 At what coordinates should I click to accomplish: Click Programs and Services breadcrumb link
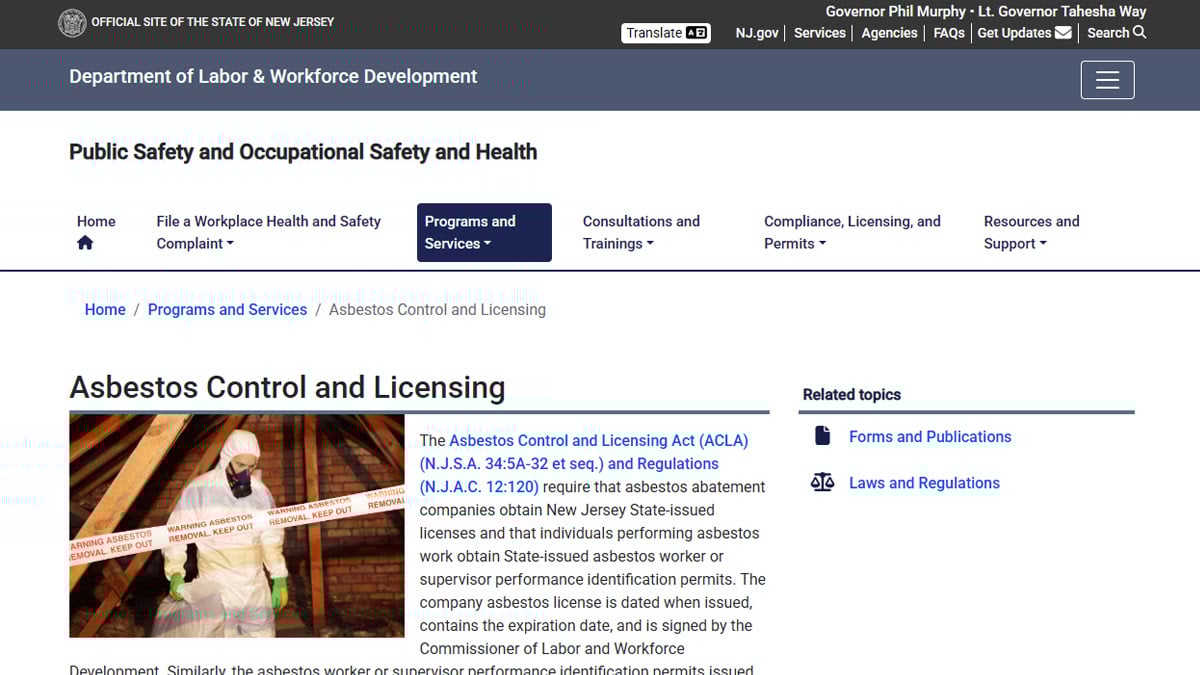(227, 310)
